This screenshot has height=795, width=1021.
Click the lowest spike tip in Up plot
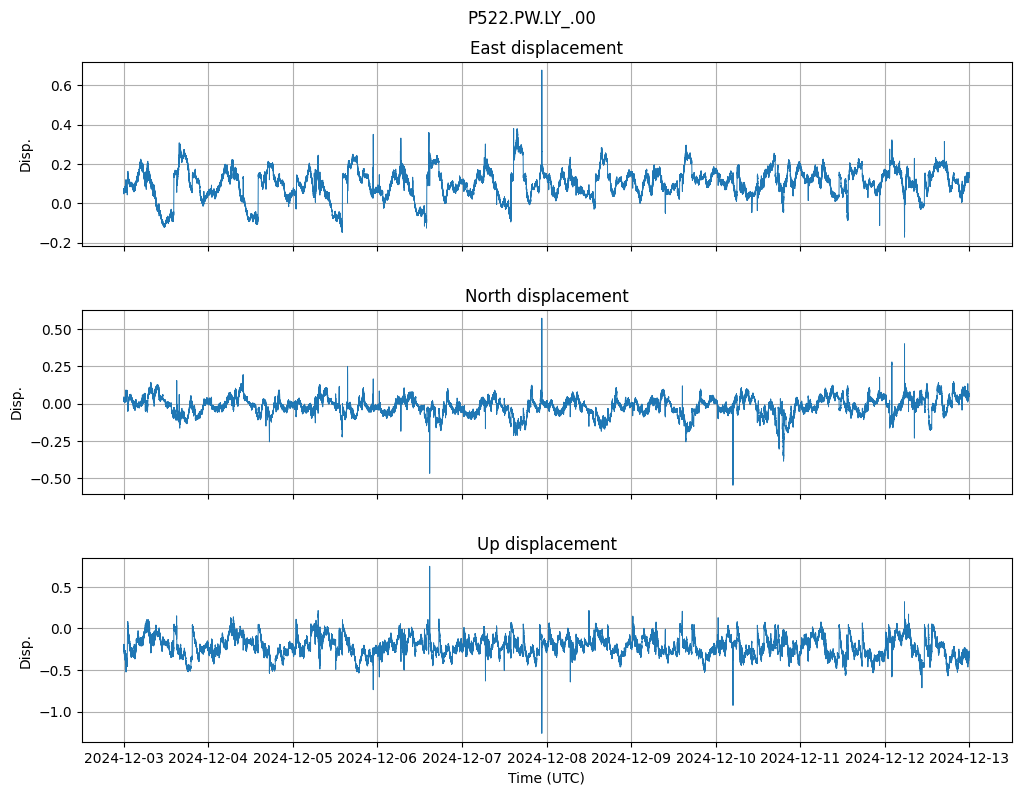542,733
